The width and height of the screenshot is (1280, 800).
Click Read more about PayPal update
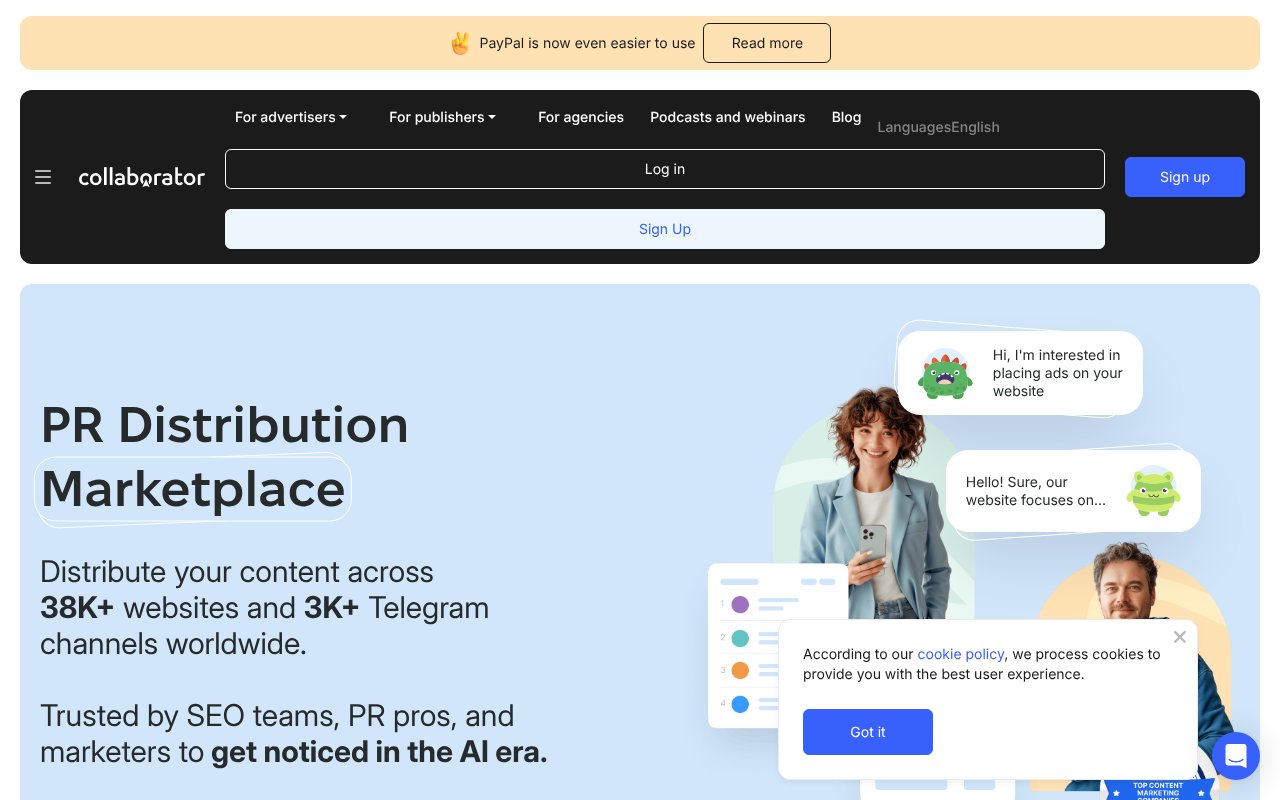click(767, 43)
